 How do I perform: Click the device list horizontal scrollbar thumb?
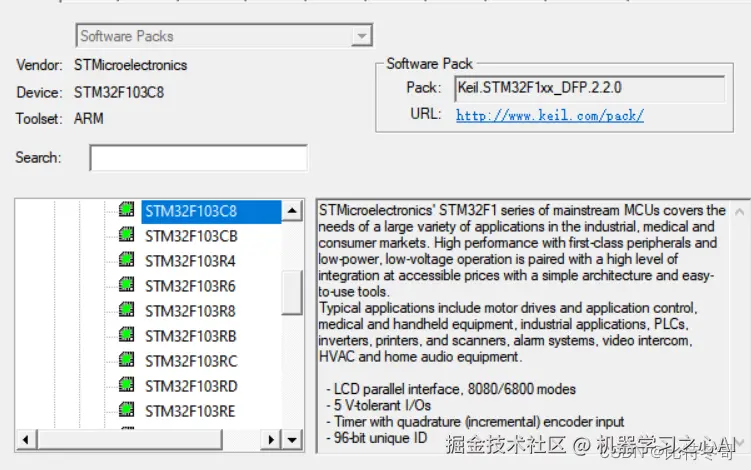130,439
